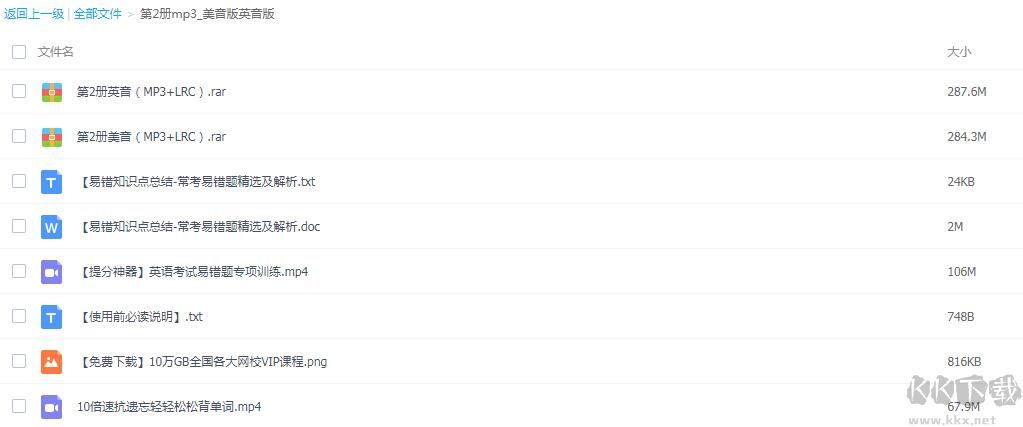This screenshot has height=427, width=1023.
Task: Click the RAR archive icon for 第2册美音
Action: (52, 137)
